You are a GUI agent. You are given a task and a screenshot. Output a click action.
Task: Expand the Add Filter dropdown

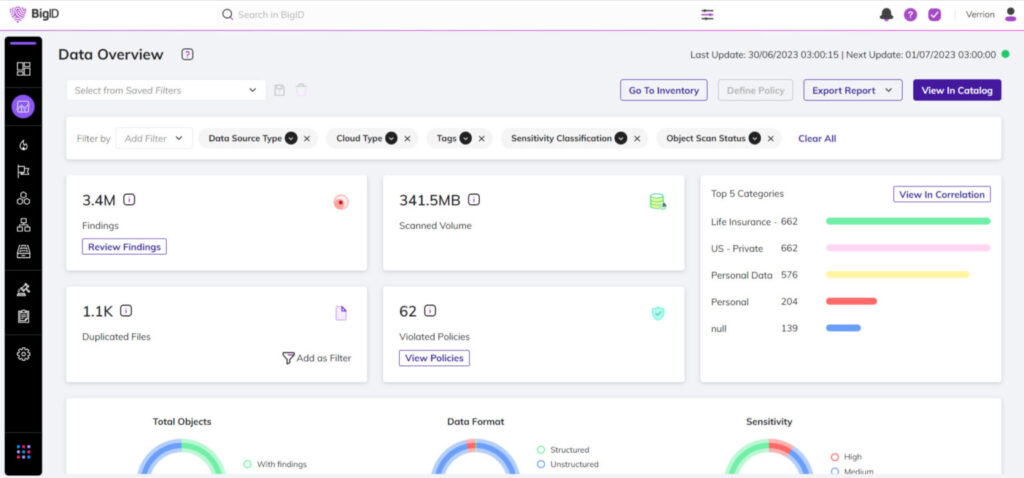[154, 139]
